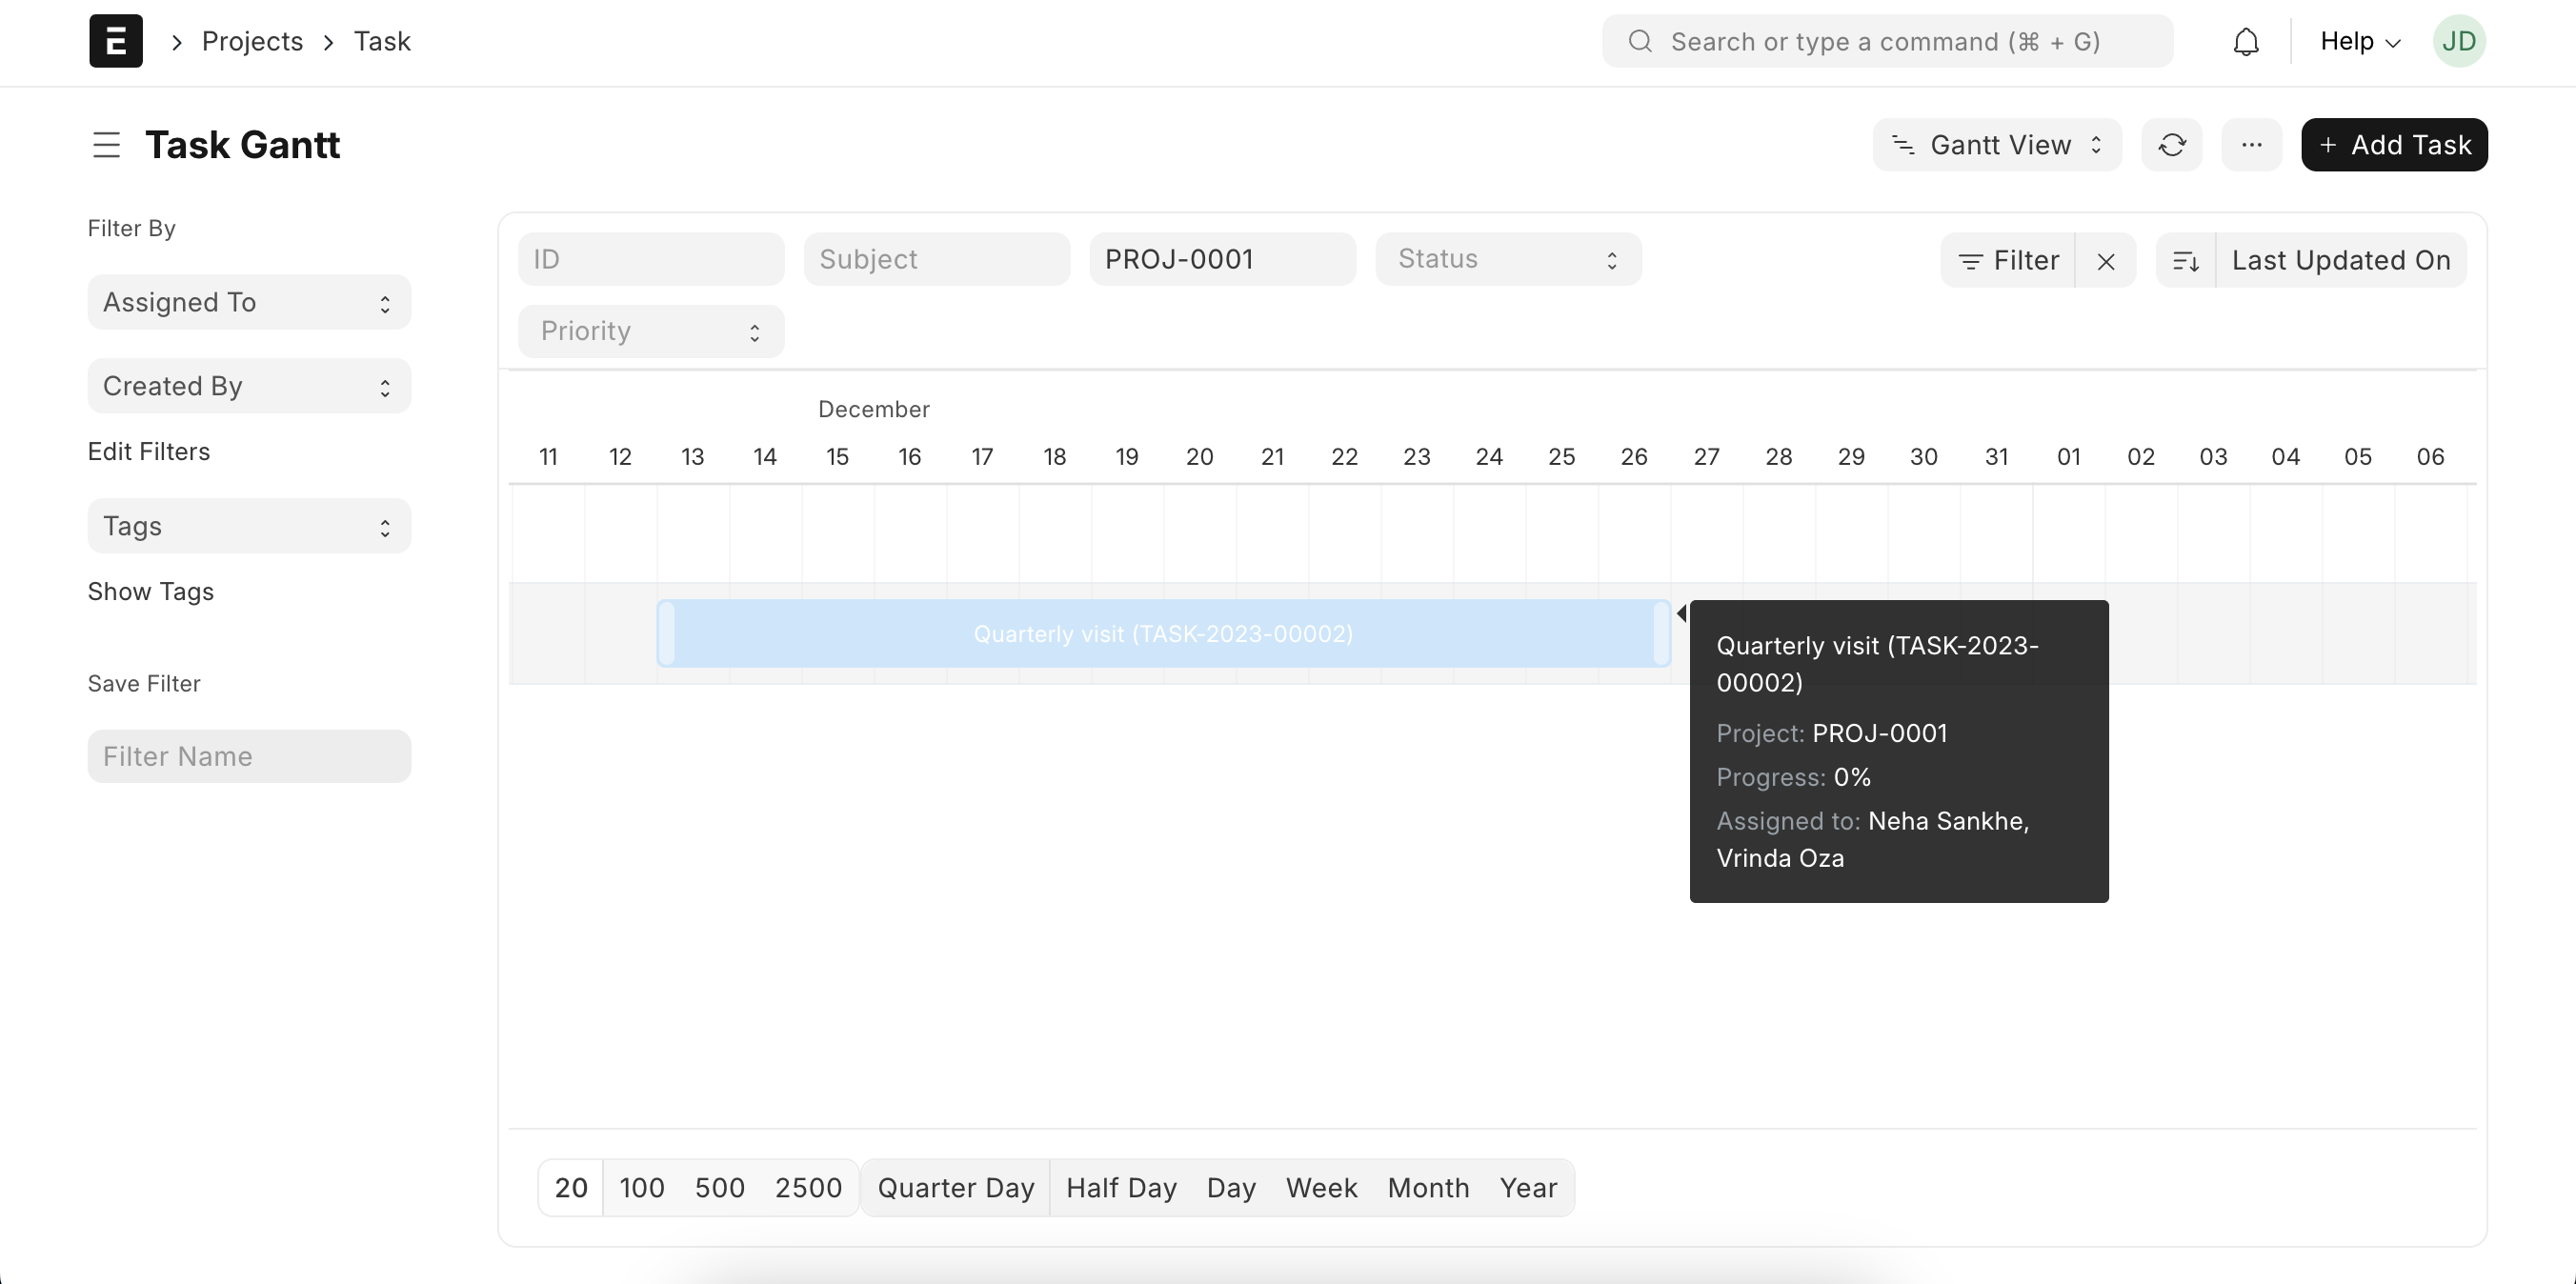2576x1284 pixels.
Task: Open the notifications bell
Action: tap(2246, 41)
